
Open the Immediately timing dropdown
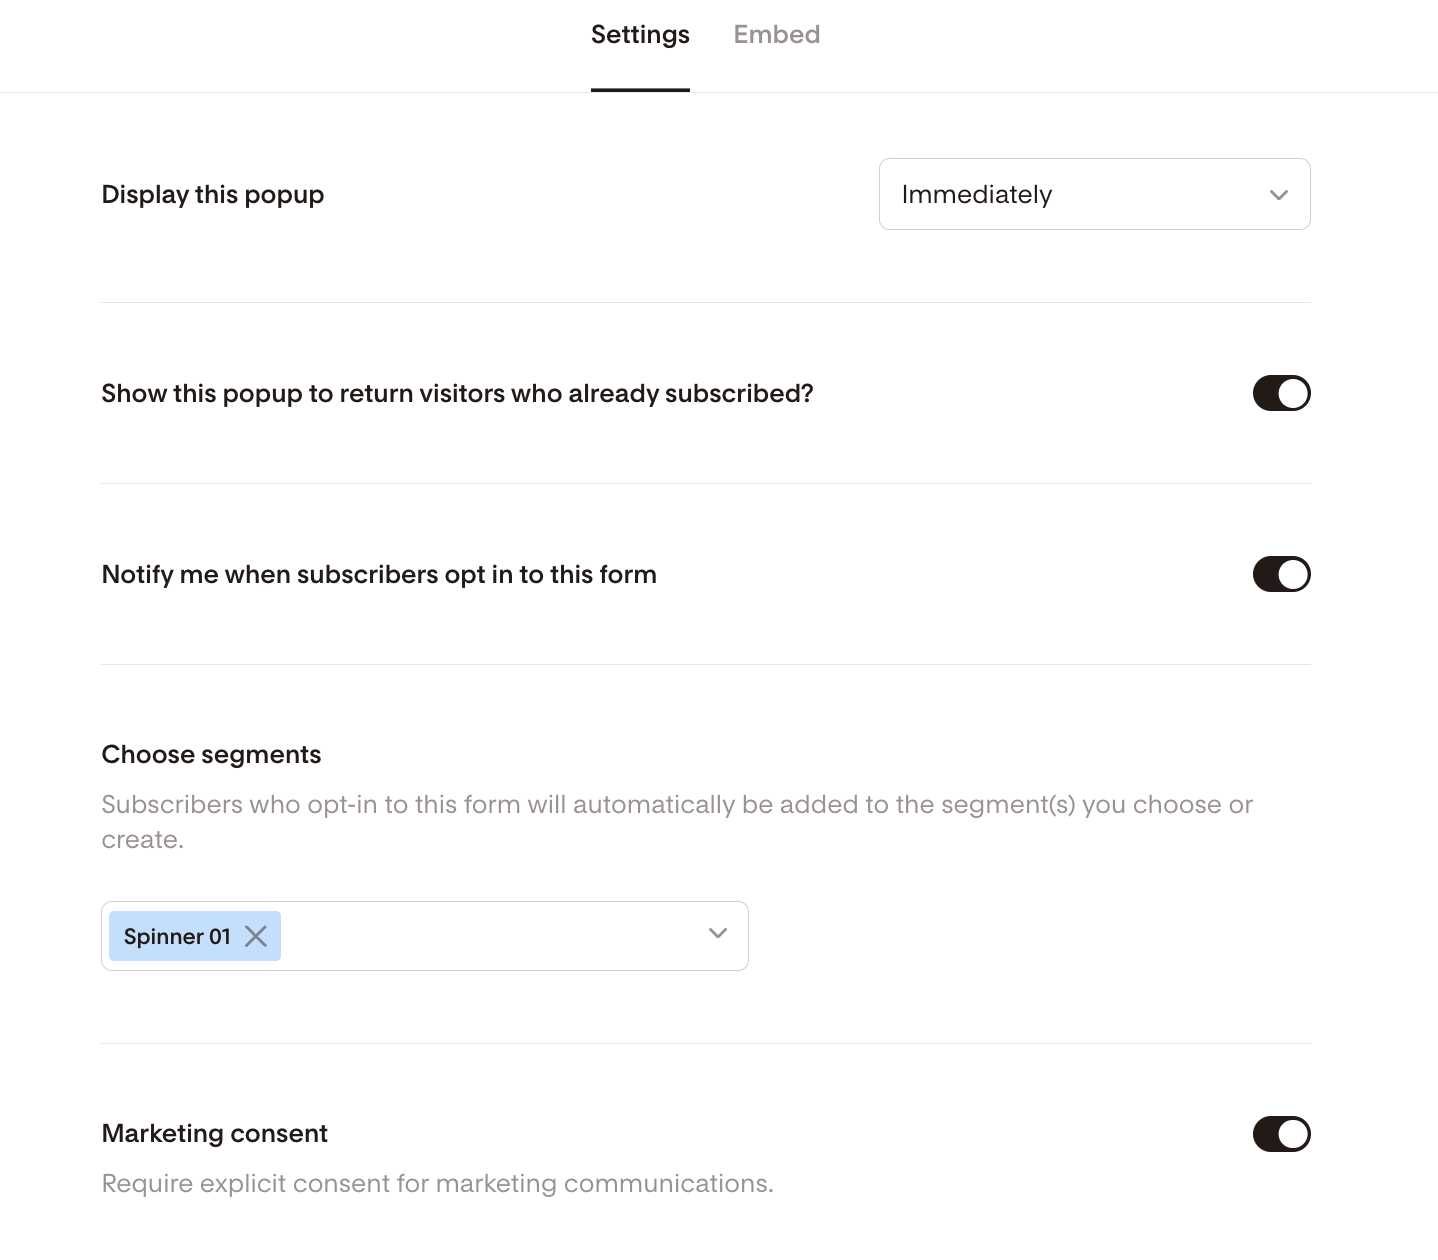[x=1094, y=195]
